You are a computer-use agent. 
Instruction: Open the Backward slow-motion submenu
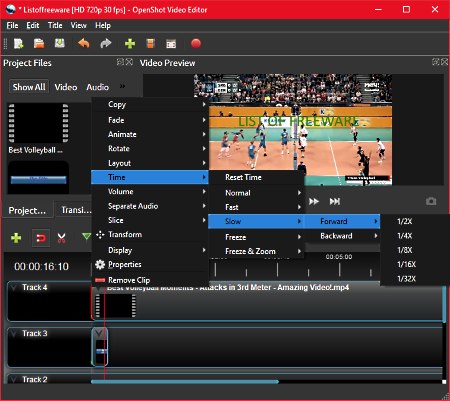tap(342, 236)
